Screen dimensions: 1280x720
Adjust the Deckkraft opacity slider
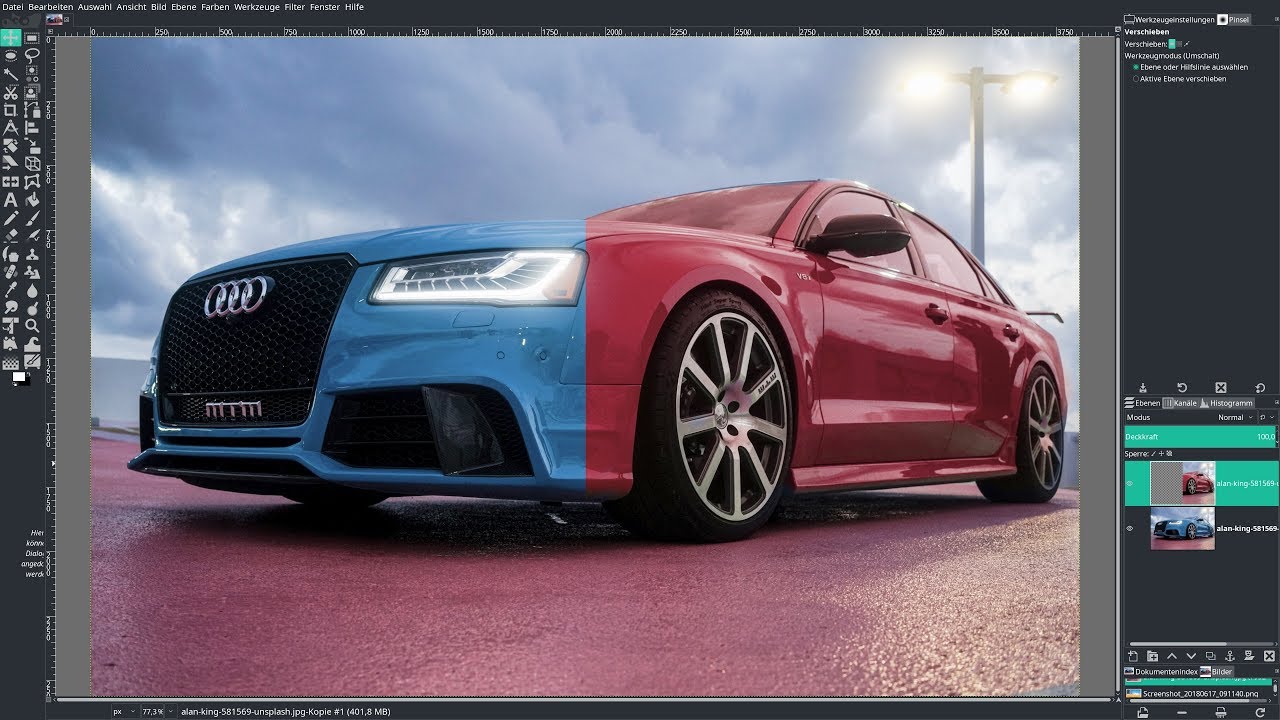[1199, 437]
